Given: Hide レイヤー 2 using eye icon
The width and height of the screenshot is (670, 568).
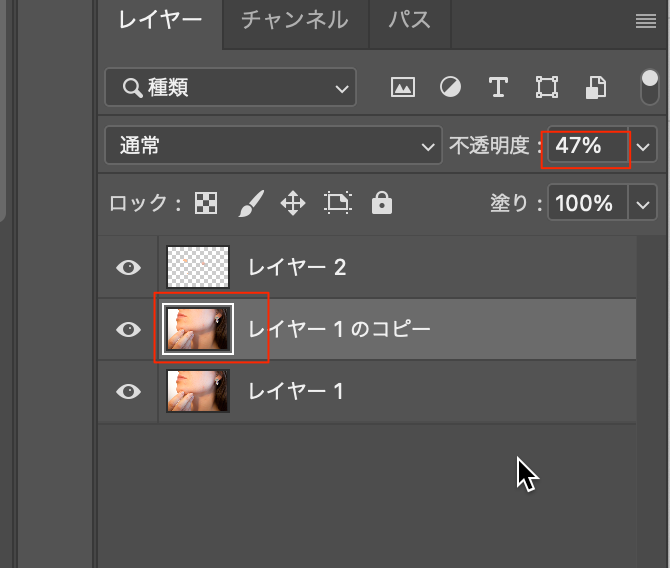Looking at the screenshot, I should [x=129, y=268].
